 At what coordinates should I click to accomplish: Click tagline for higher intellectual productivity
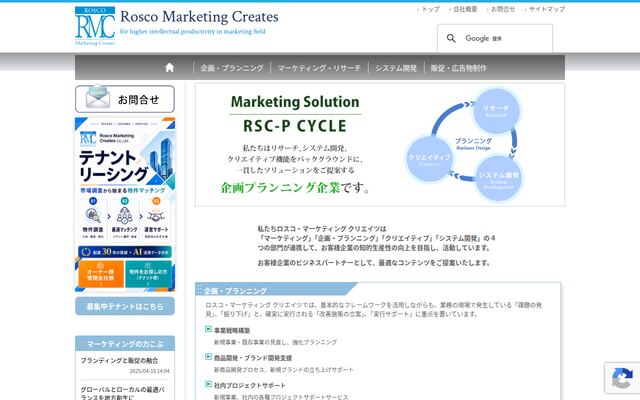pos(193,31)
